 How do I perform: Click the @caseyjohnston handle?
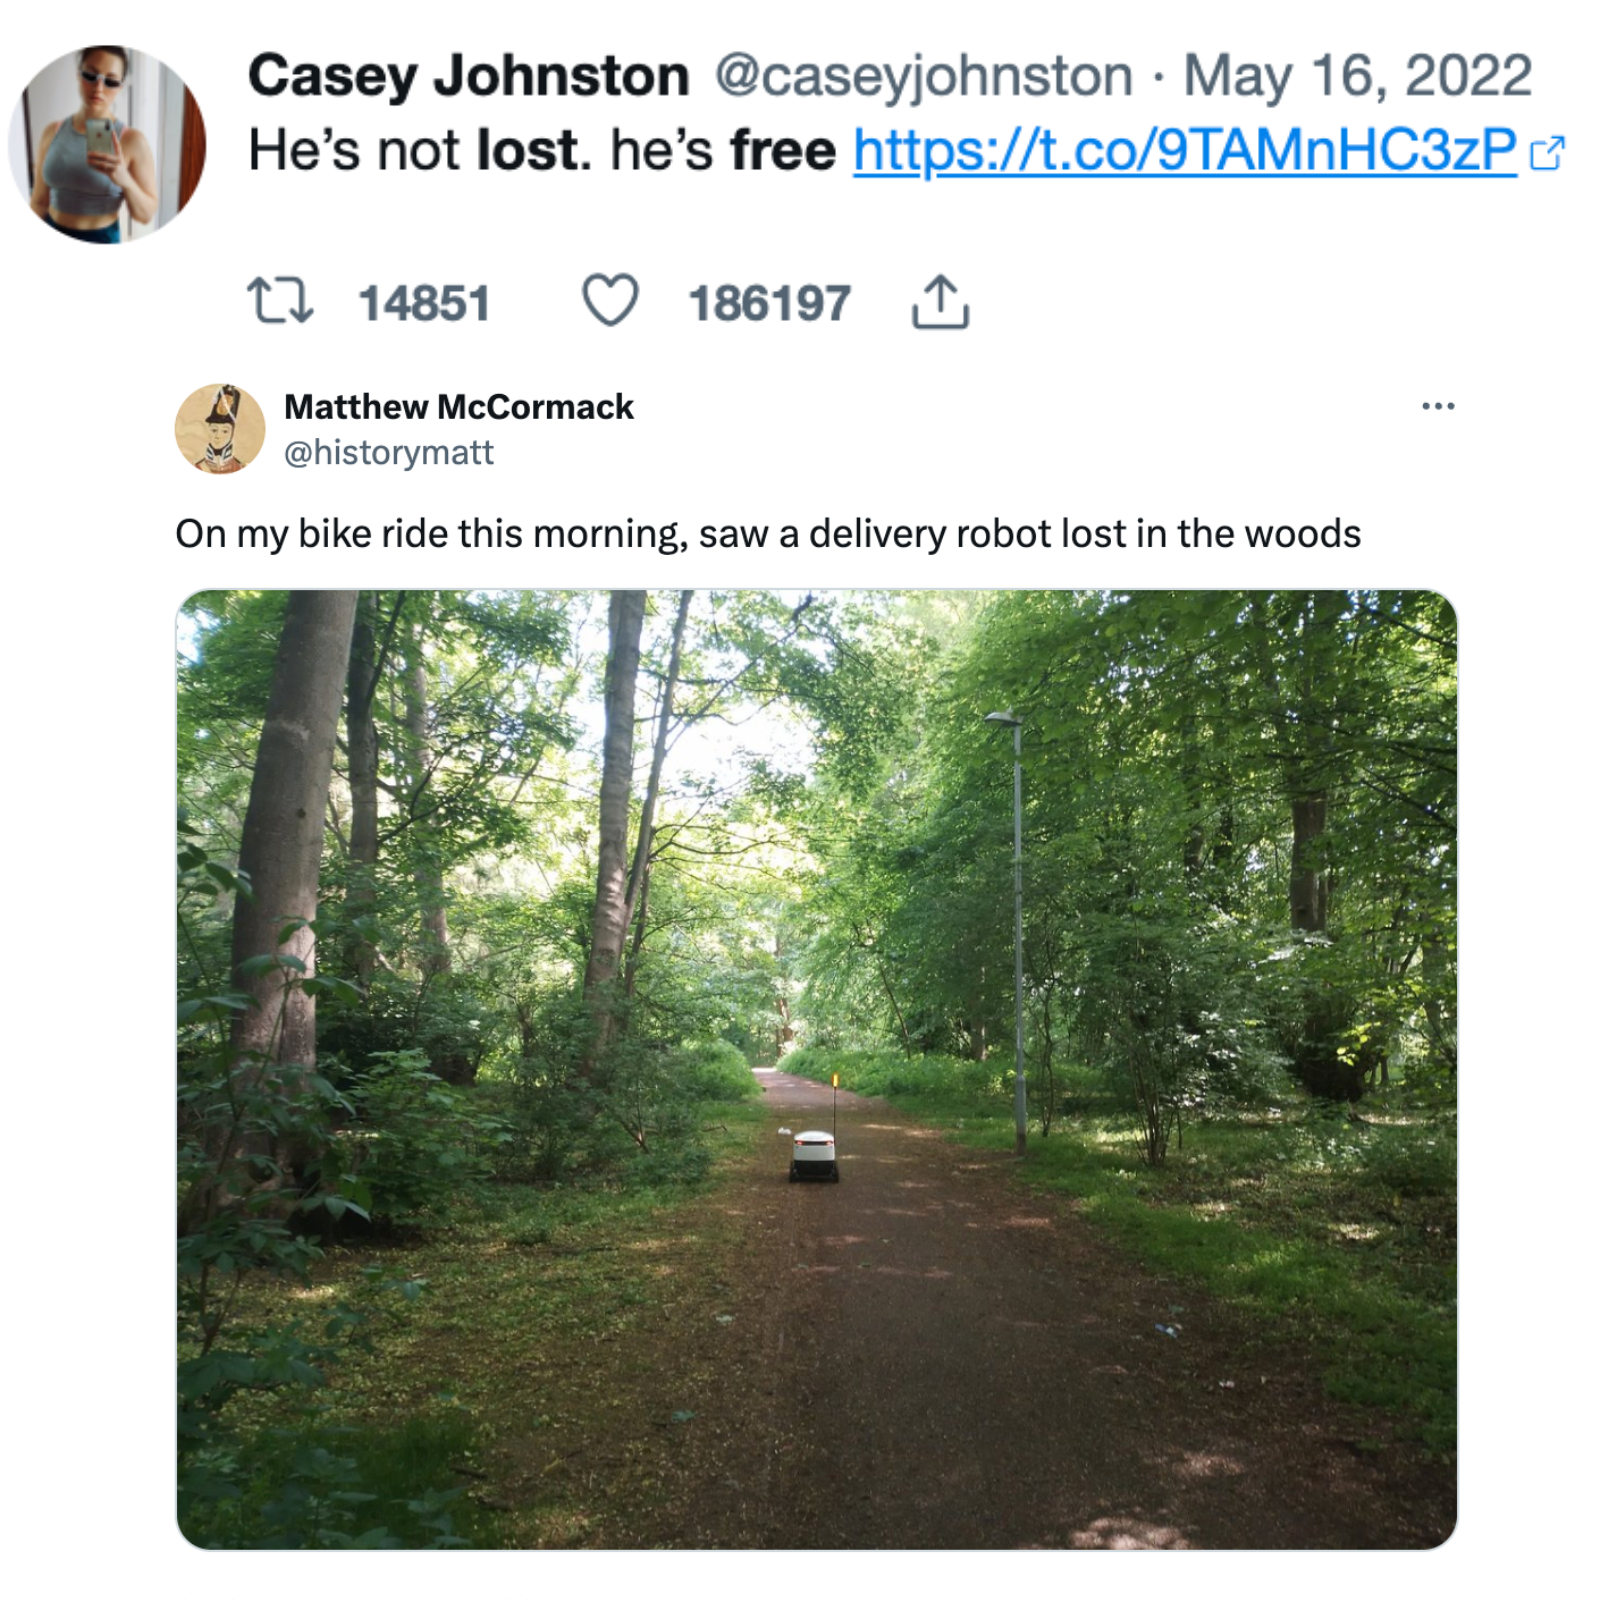coord(923,76)
